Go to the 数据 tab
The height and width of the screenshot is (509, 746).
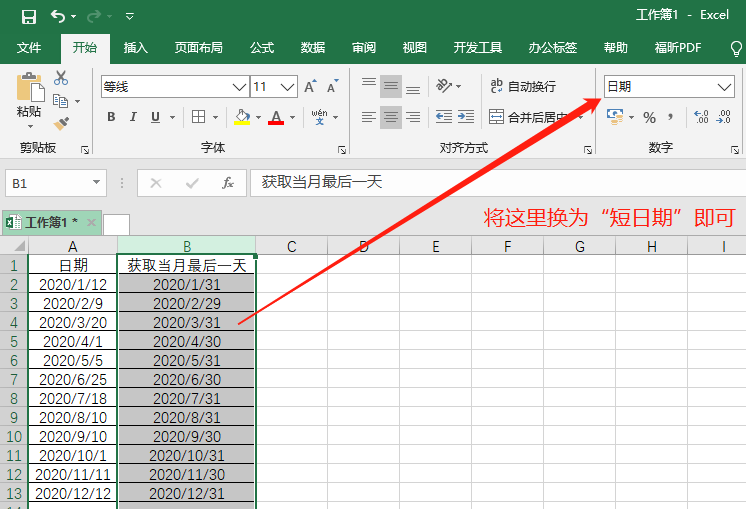[313, 48]
